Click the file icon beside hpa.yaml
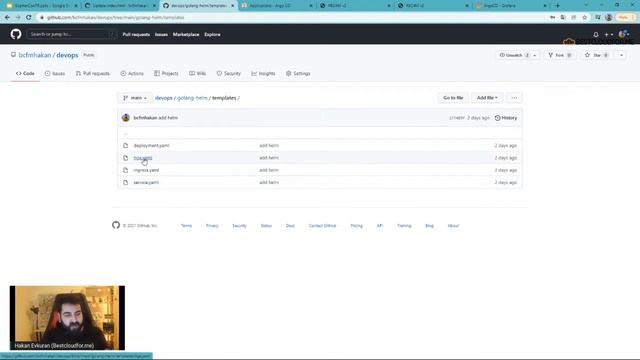The height and width of the screenshot is (360, 640). click(x=126, y=158)
